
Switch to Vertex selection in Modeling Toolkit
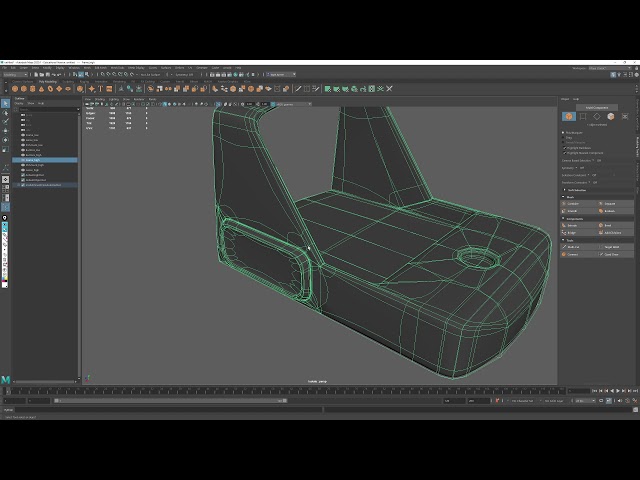[x=583, y=116]
